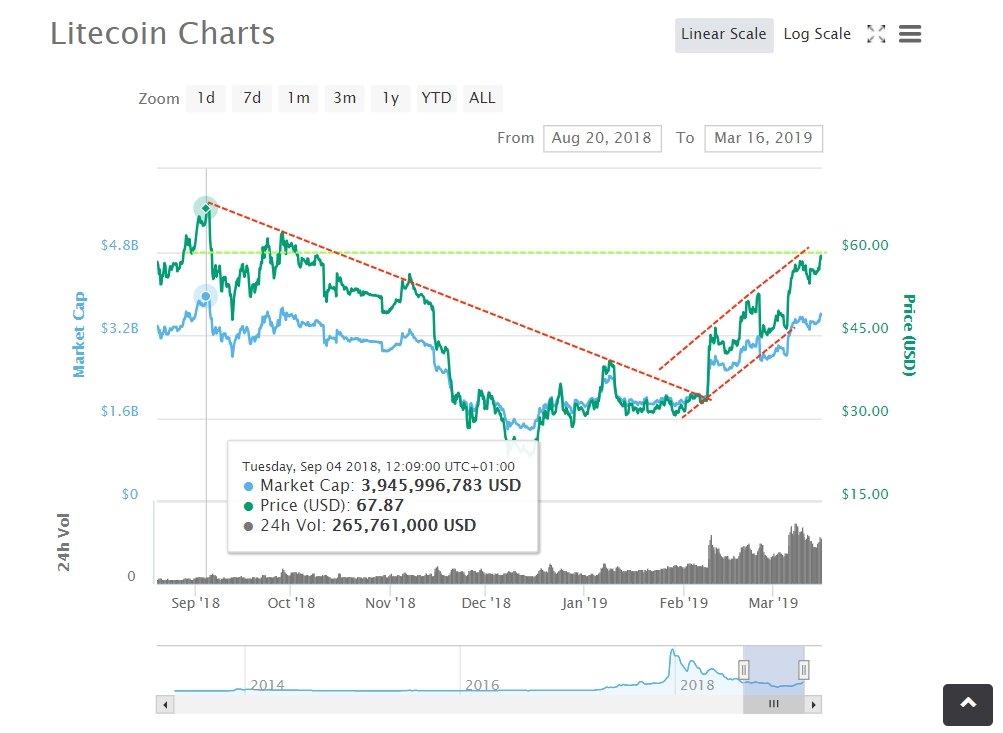Click the 24h Vol axis title
The image size is (1003, 733).
[63, 542]
